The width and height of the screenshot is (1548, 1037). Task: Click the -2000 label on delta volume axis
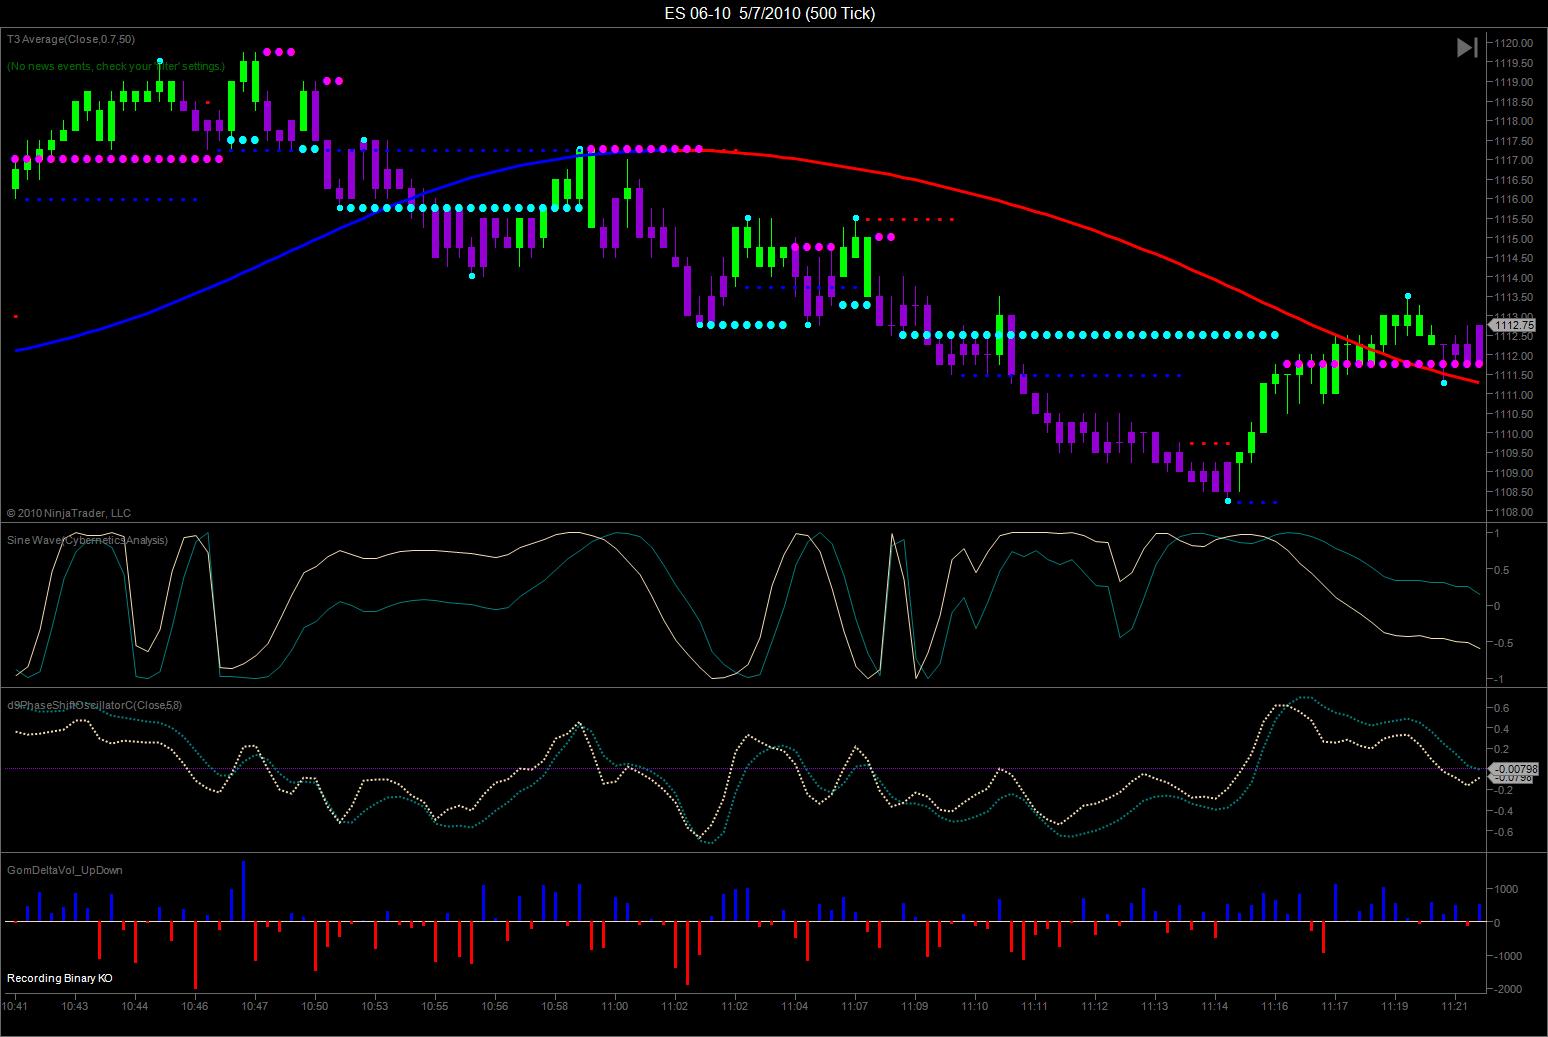coord(1508,989)
